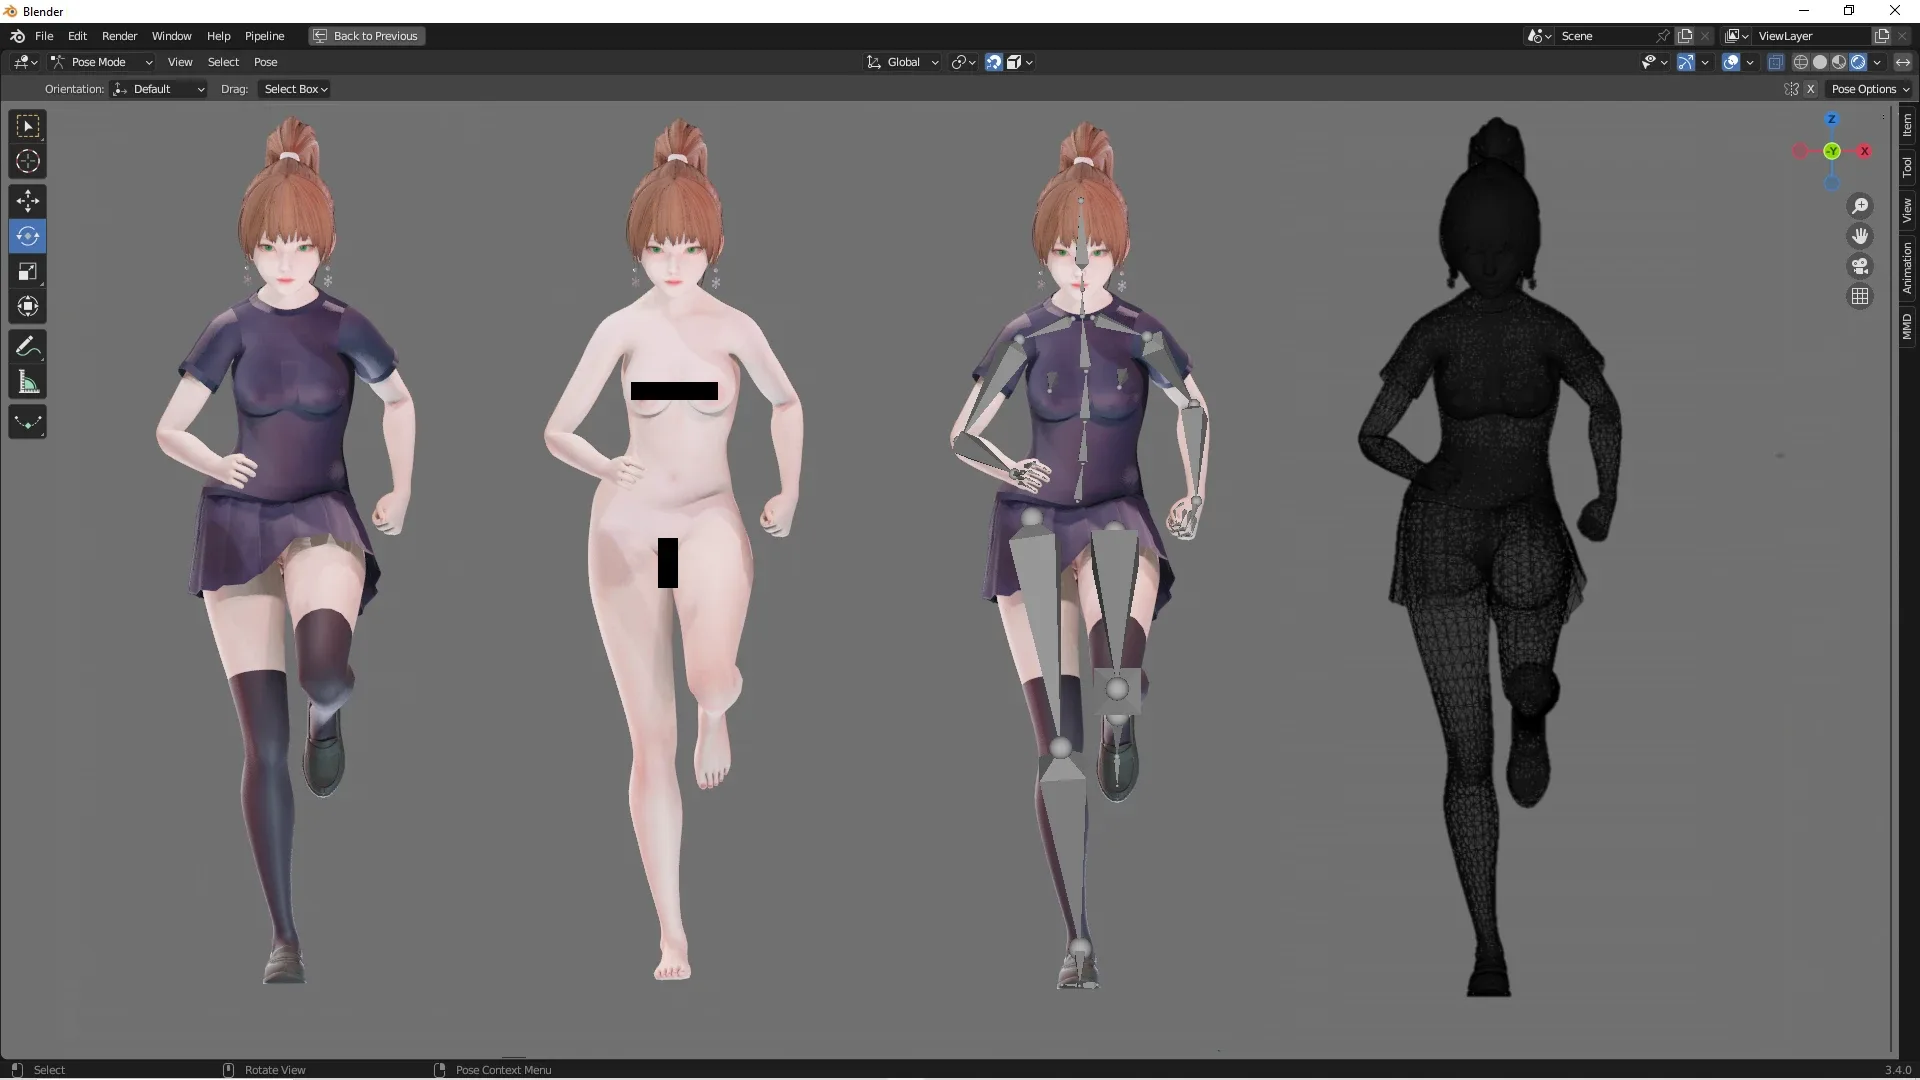Open the Orientation Default dropdown
This screenshot has height=1080, width=1920.
[x=158, y=88]
